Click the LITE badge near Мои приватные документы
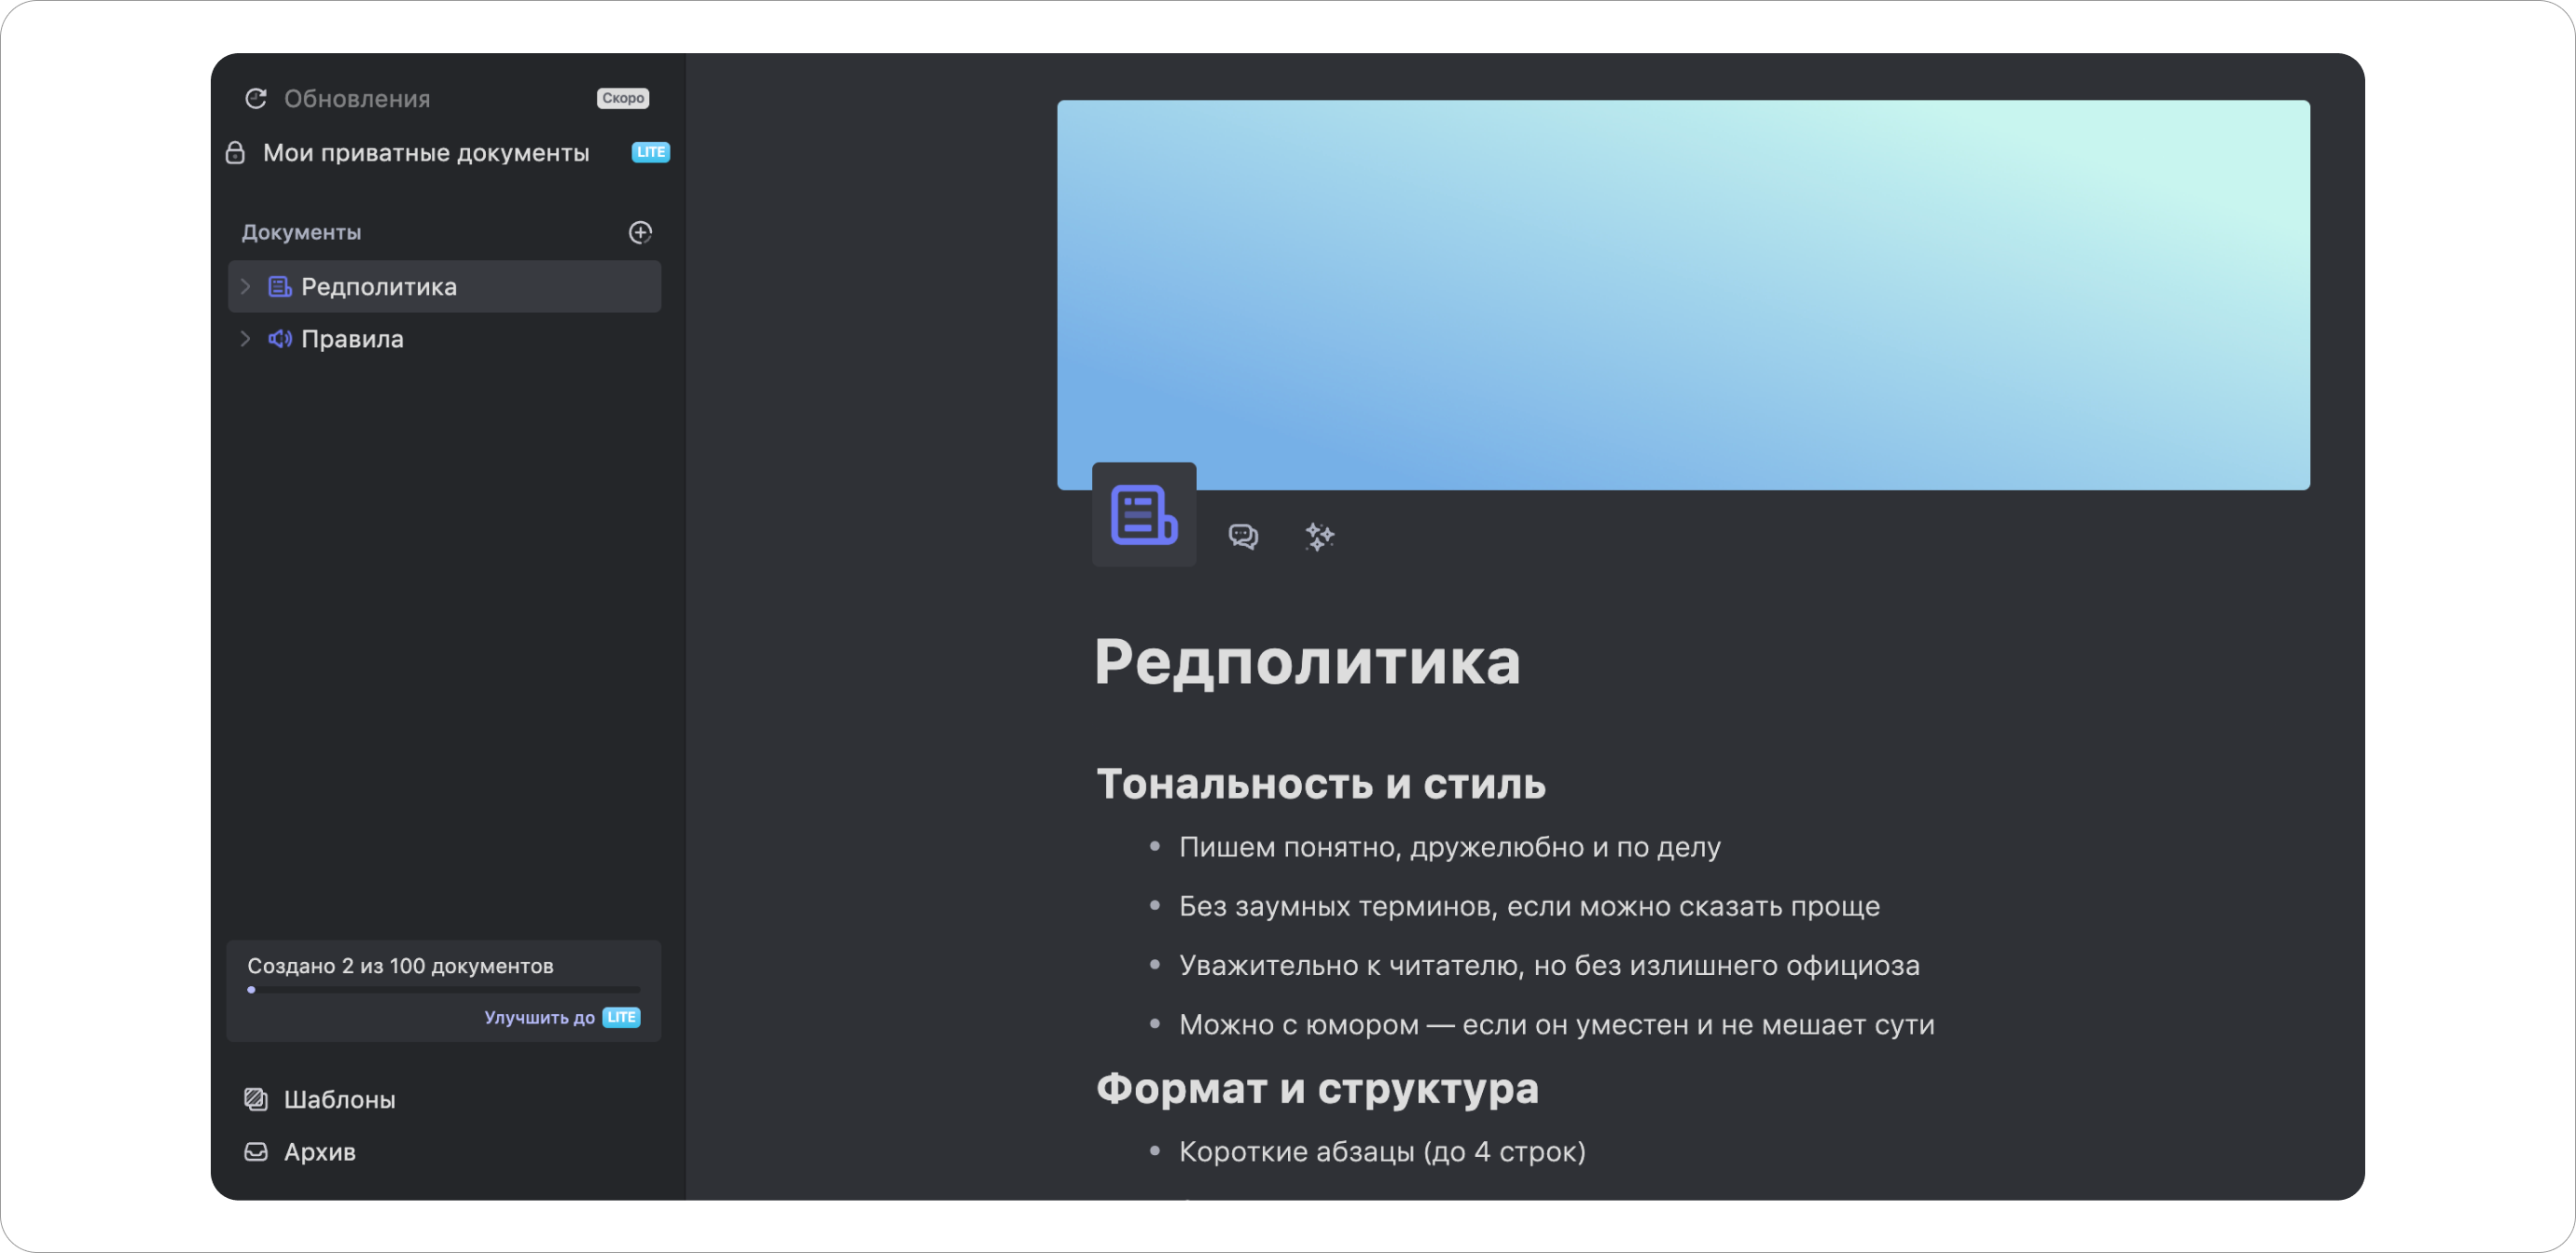 click(x=649, y=152)
